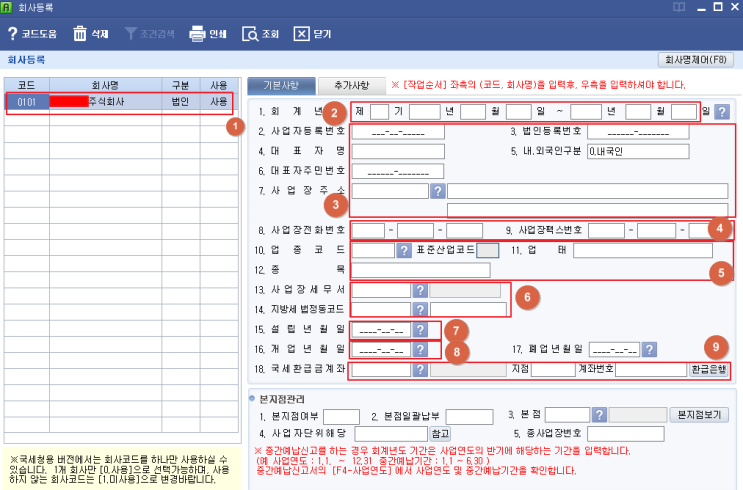Image resolution: width=743 pixels, height=490 pixels.
Task: Click the 회사명 column header
Action: pyautogui.click(x=105, y=85)
